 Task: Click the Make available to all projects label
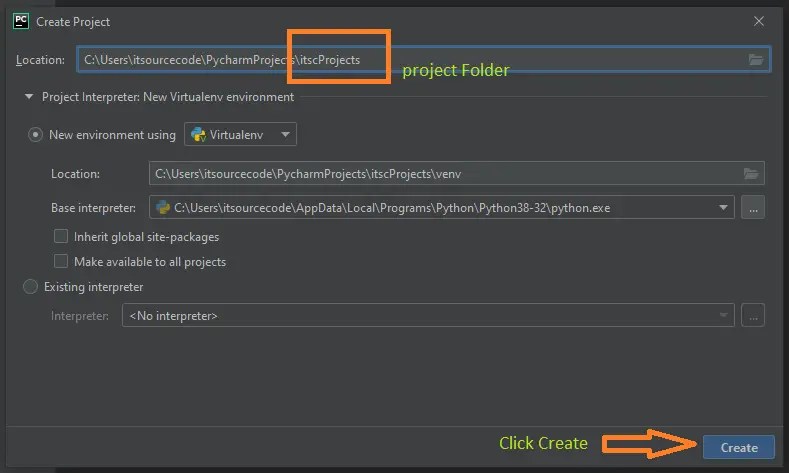(150, 262)
